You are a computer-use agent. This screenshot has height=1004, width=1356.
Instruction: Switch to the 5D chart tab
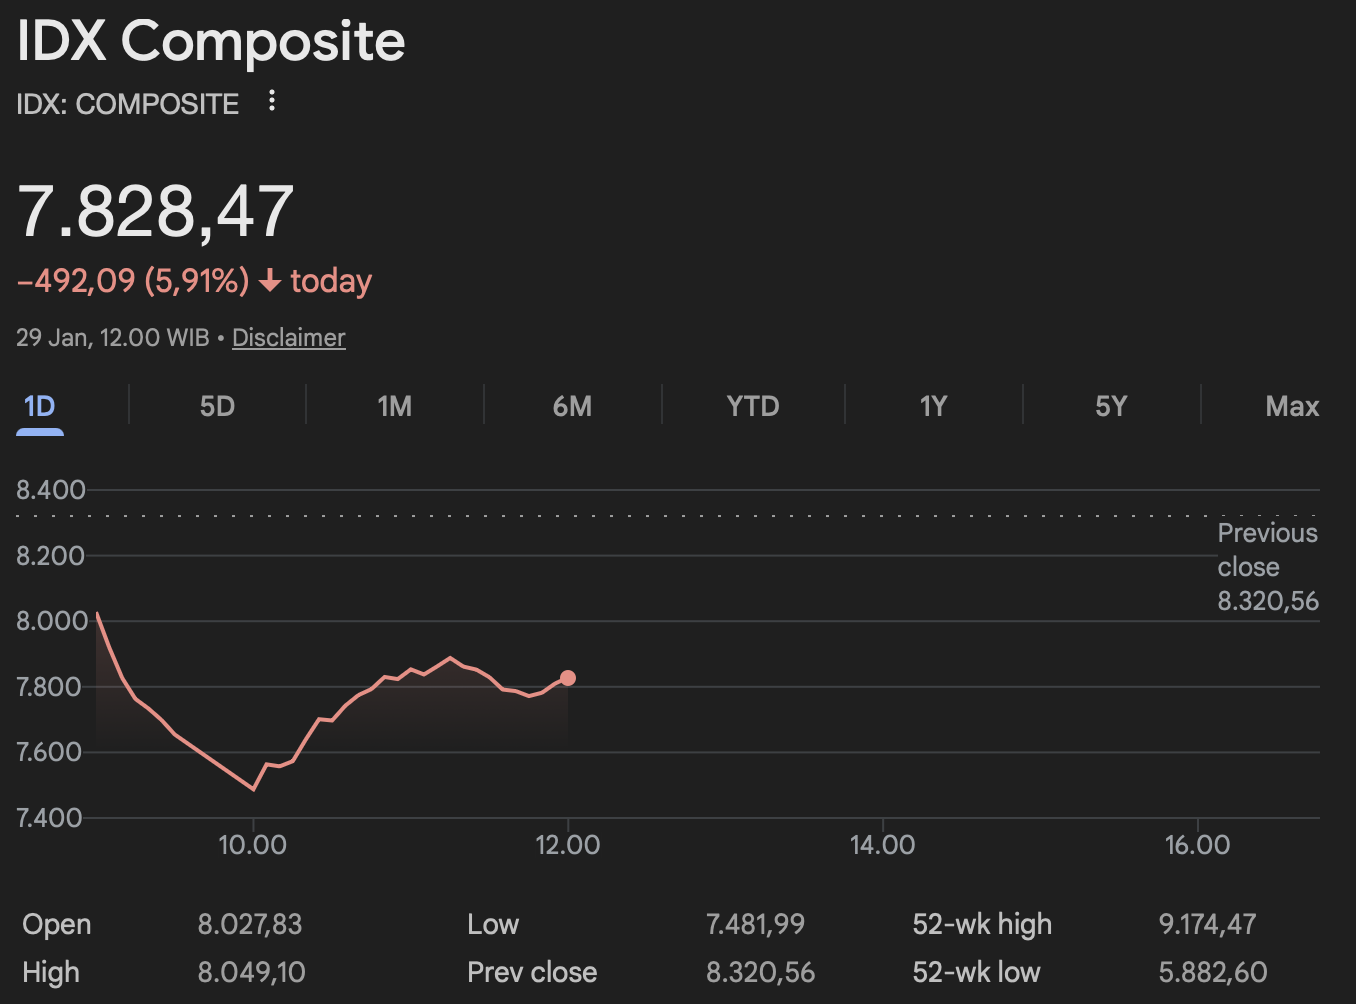coord(217,407)
